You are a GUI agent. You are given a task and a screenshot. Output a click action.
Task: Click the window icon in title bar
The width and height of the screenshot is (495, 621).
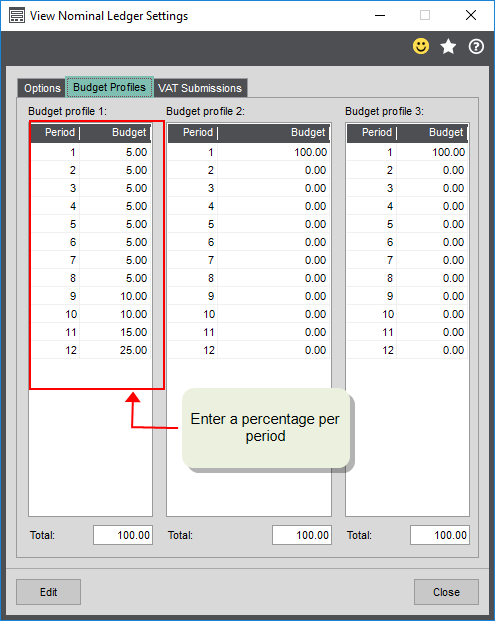click(17, 15)
